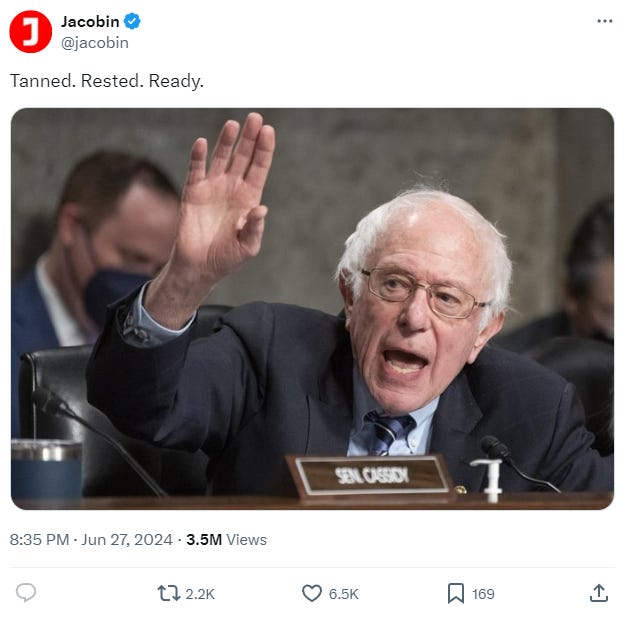Open the attached hearing photo
Image resolution: width=630 pixels, height=620 pixels.
tap(312, 309)
